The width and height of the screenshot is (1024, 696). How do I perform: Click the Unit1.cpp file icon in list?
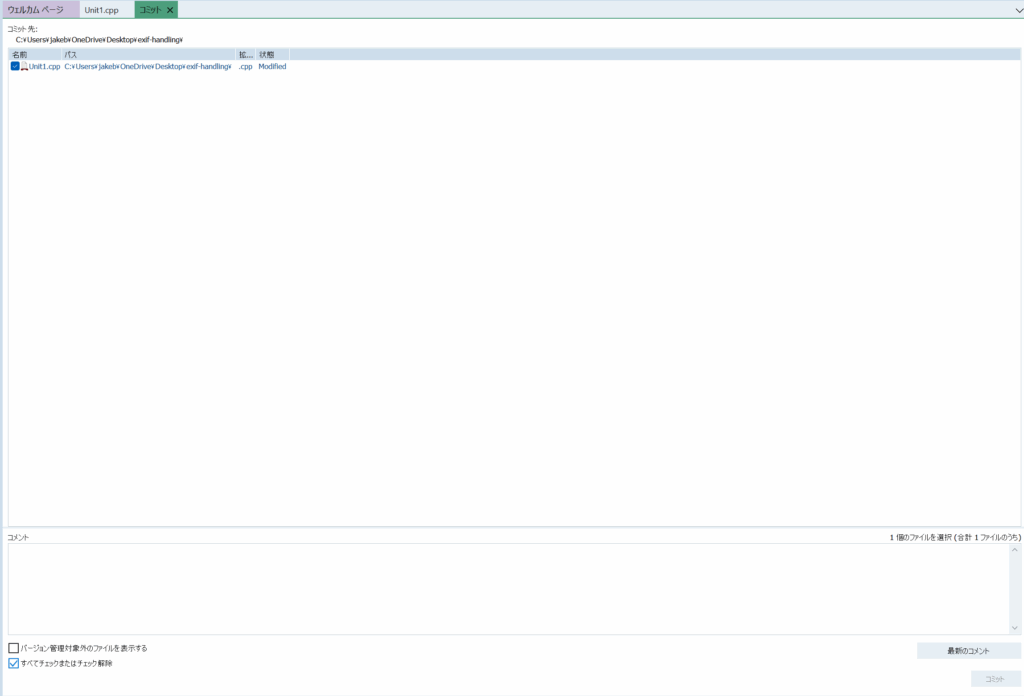(24, 67)
